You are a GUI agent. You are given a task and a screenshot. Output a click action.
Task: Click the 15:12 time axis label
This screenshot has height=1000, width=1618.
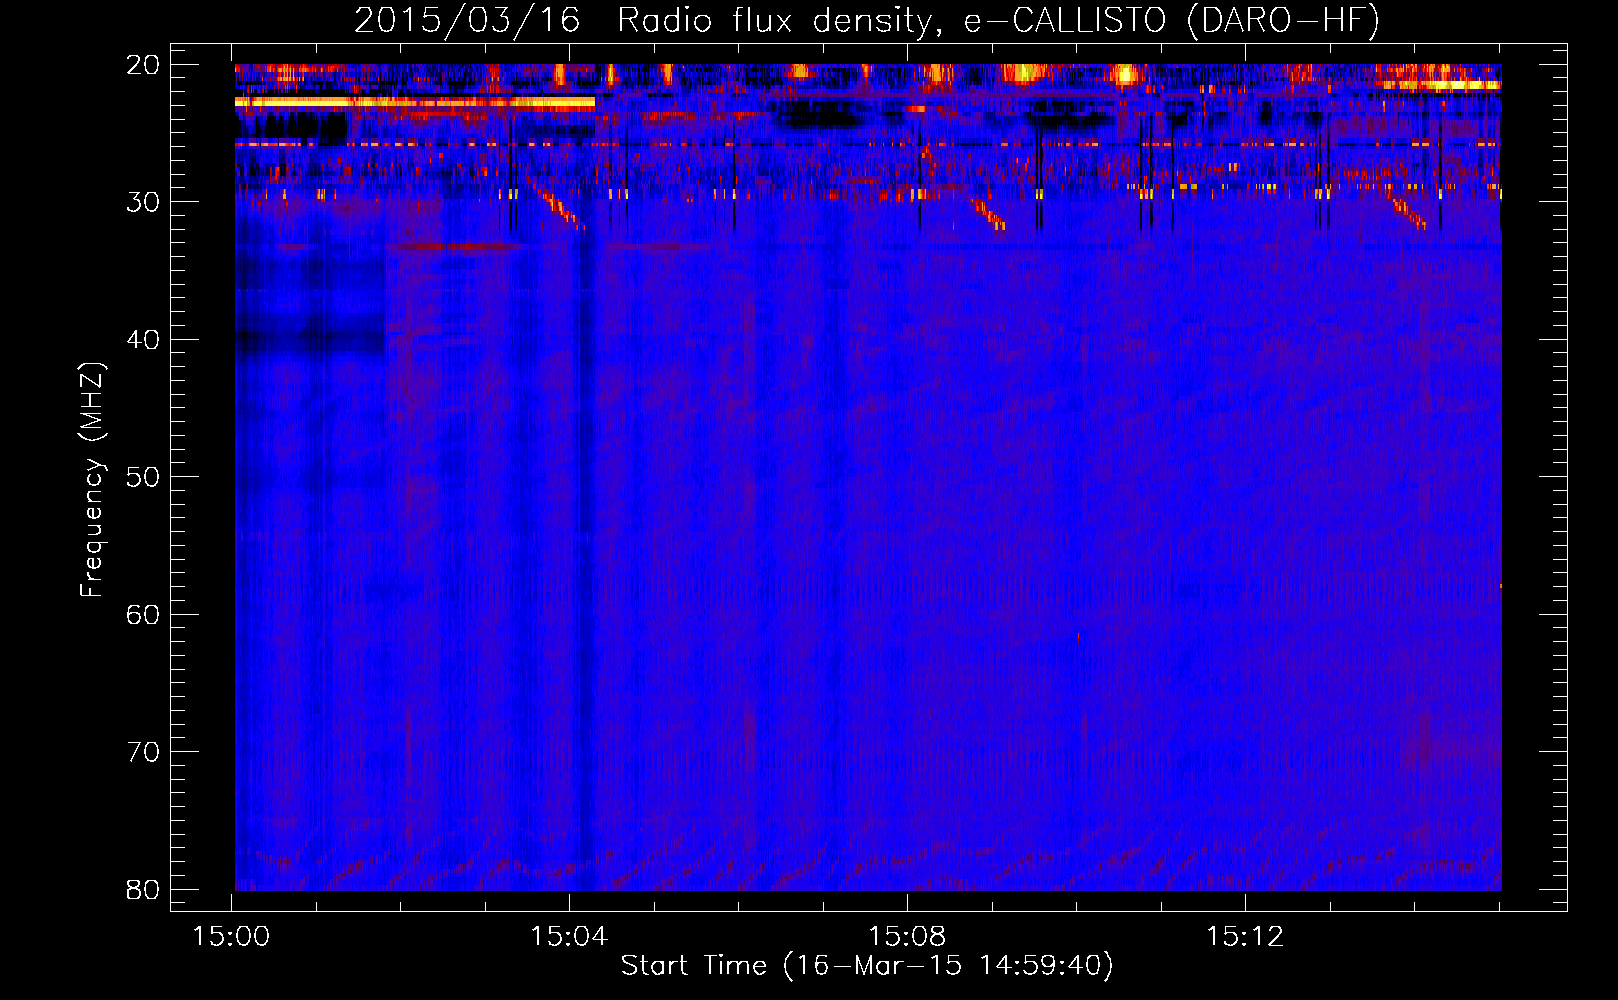(x=1245, y=937)
